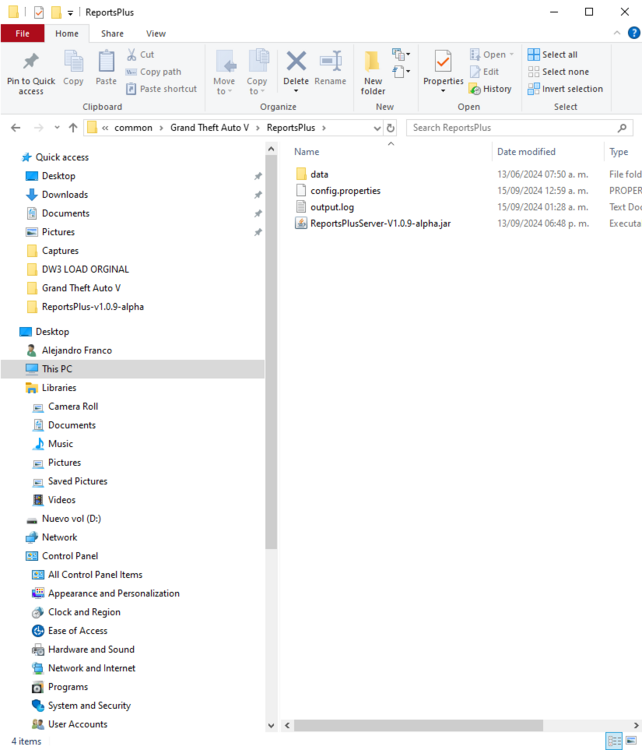The width and height of the screenshot is (642, 750).
Task: Click the navigation pane vertical scrollbar
Action: click(x=271, y=352)
